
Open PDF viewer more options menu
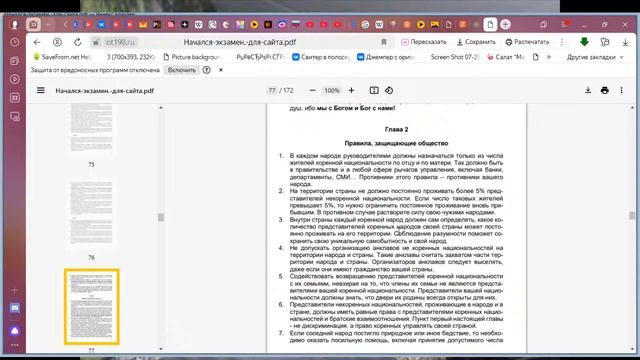621,91
